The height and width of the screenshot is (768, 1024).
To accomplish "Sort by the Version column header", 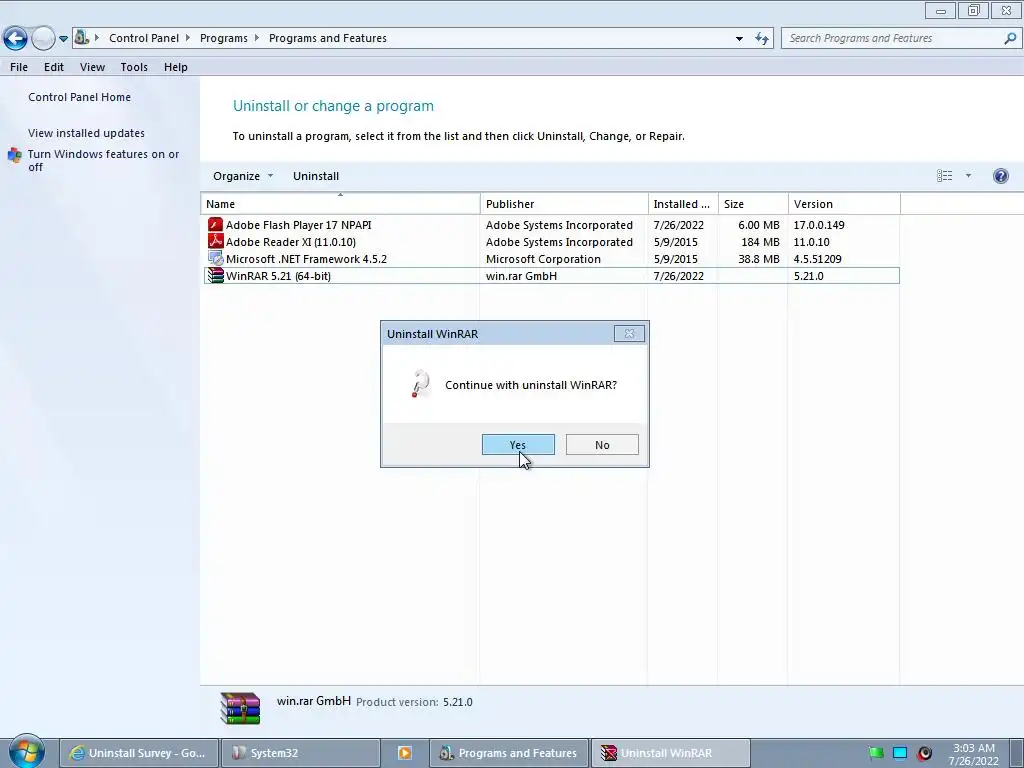I will (844, 204).
